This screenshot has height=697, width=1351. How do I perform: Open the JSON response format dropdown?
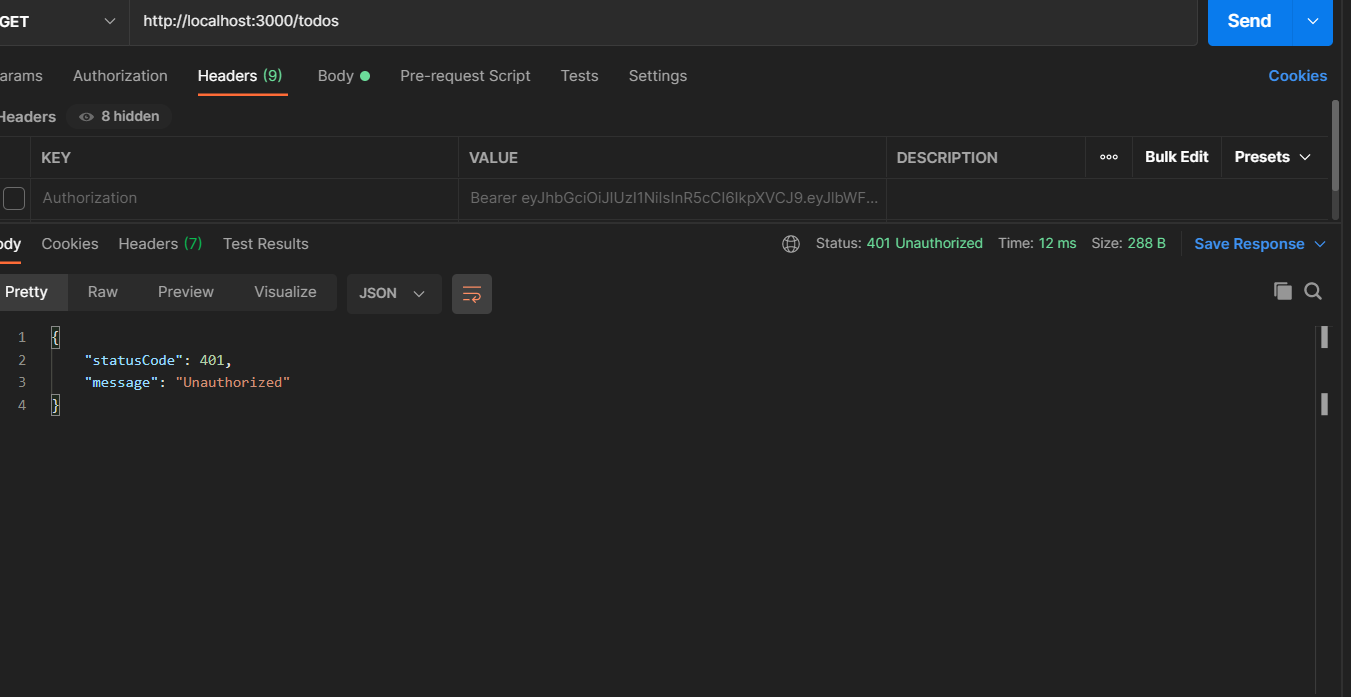pos(393,293)
